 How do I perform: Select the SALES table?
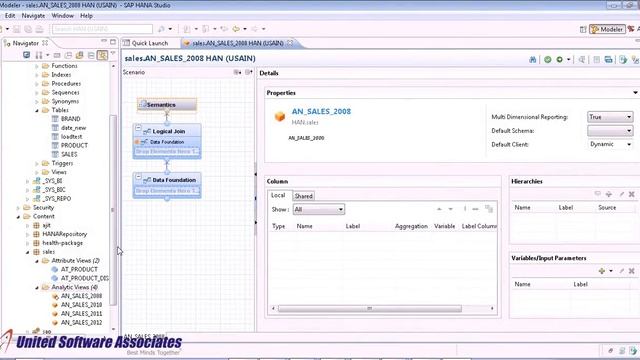[x=69, y=154]
